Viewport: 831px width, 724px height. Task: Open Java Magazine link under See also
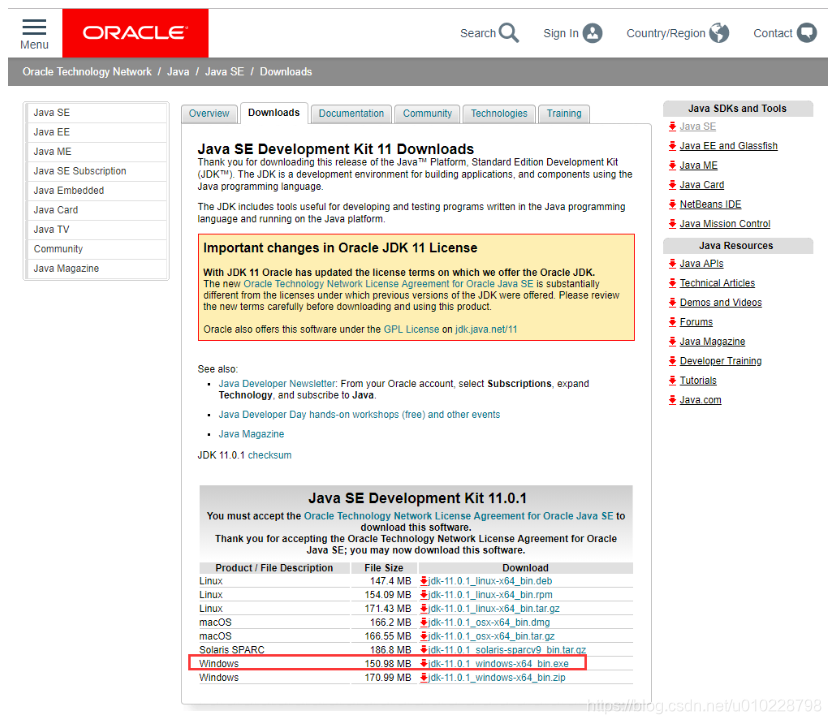(x=251, y=434)
